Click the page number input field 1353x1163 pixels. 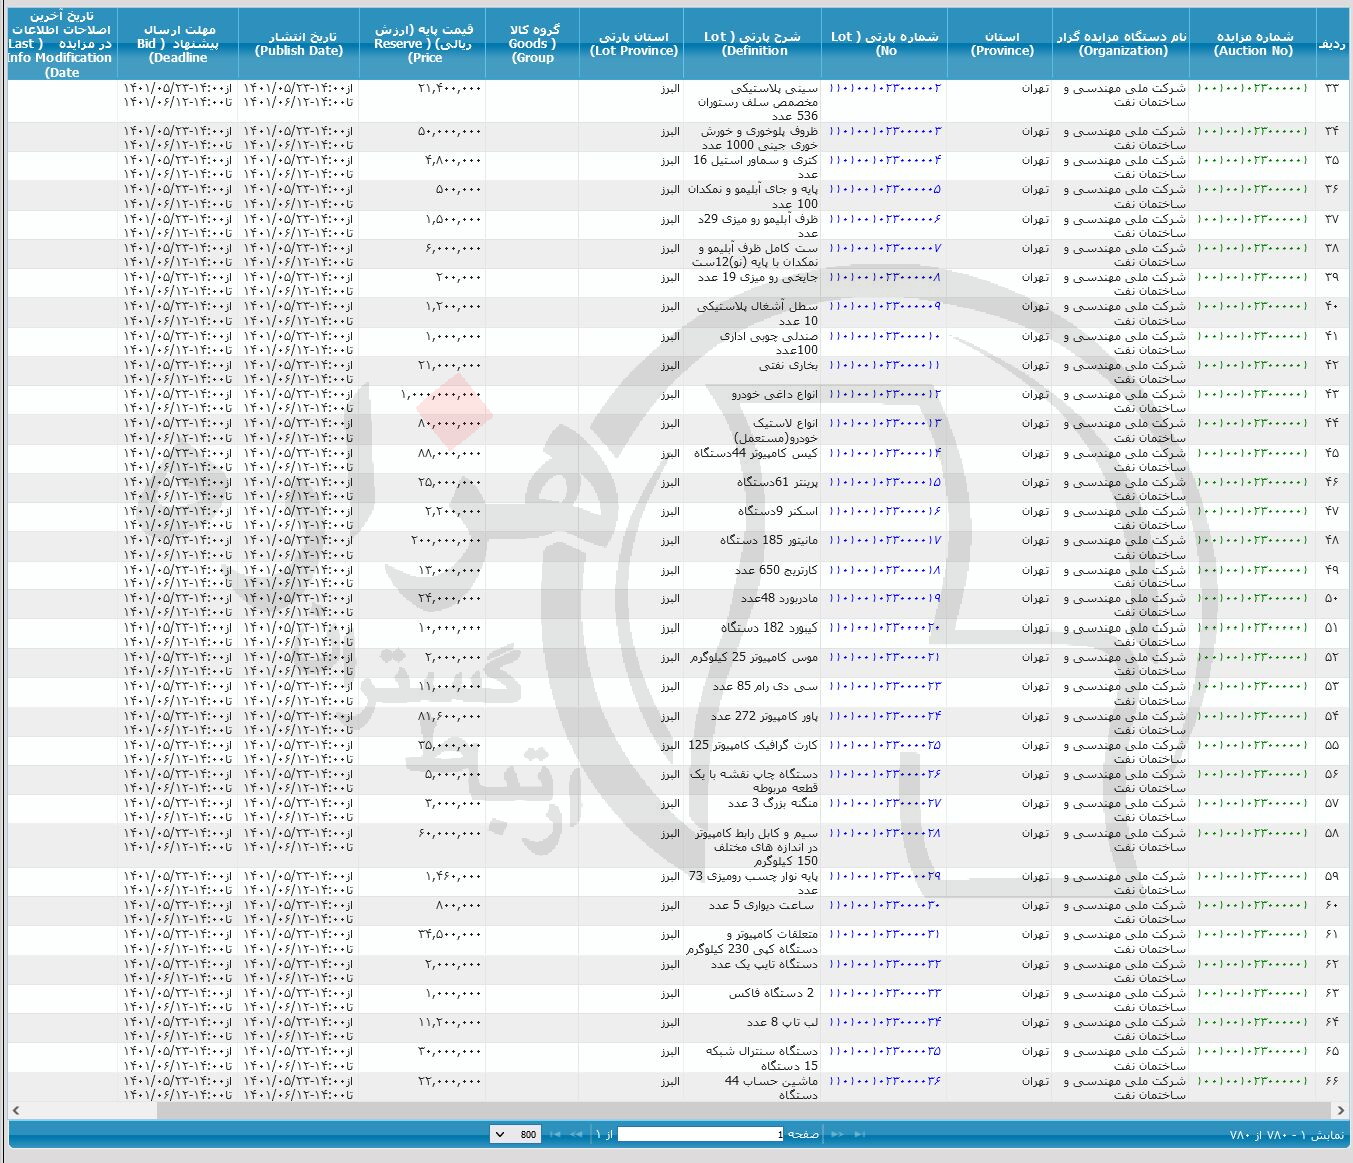click(x=702, y=1134)
